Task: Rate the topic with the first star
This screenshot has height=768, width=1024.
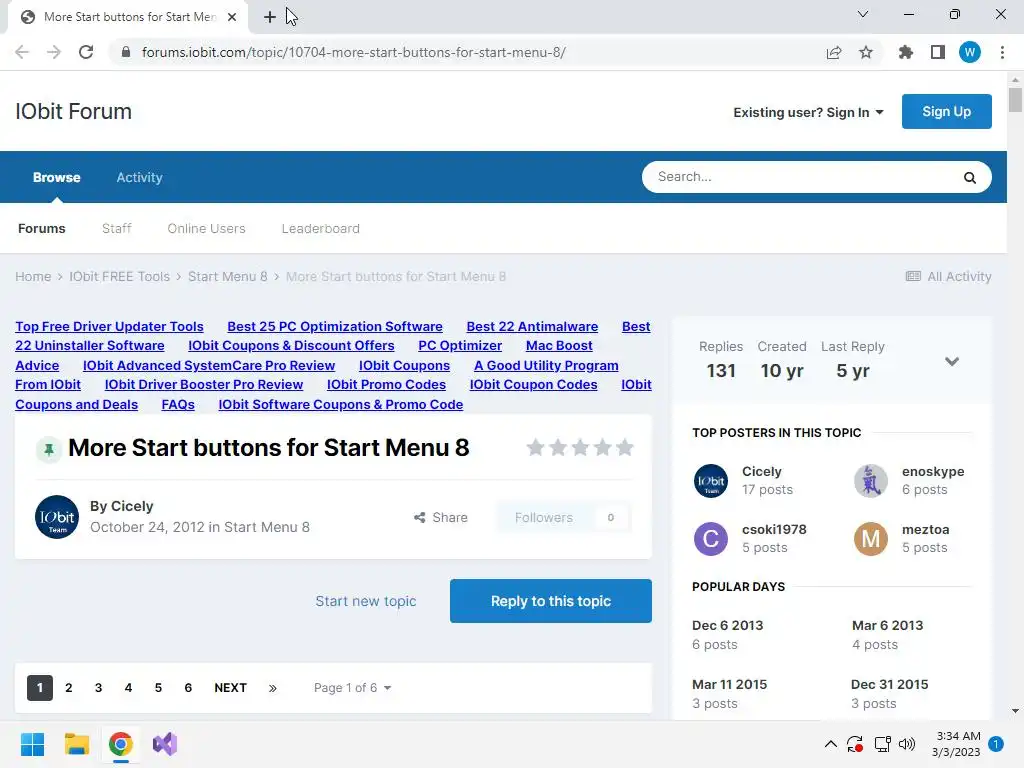Action: 536,447
